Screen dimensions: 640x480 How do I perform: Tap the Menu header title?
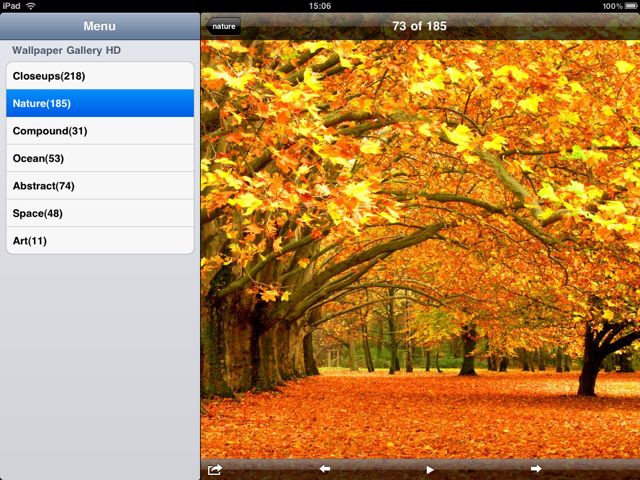click(100, 26)
